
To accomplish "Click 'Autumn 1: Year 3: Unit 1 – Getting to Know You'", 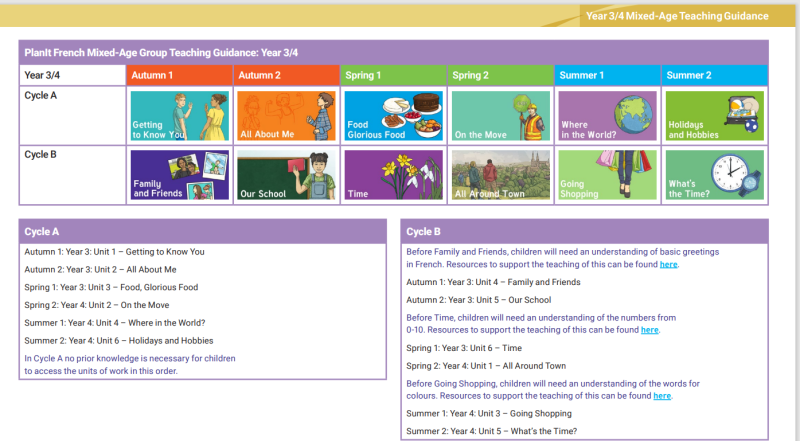I will [114, 252].
